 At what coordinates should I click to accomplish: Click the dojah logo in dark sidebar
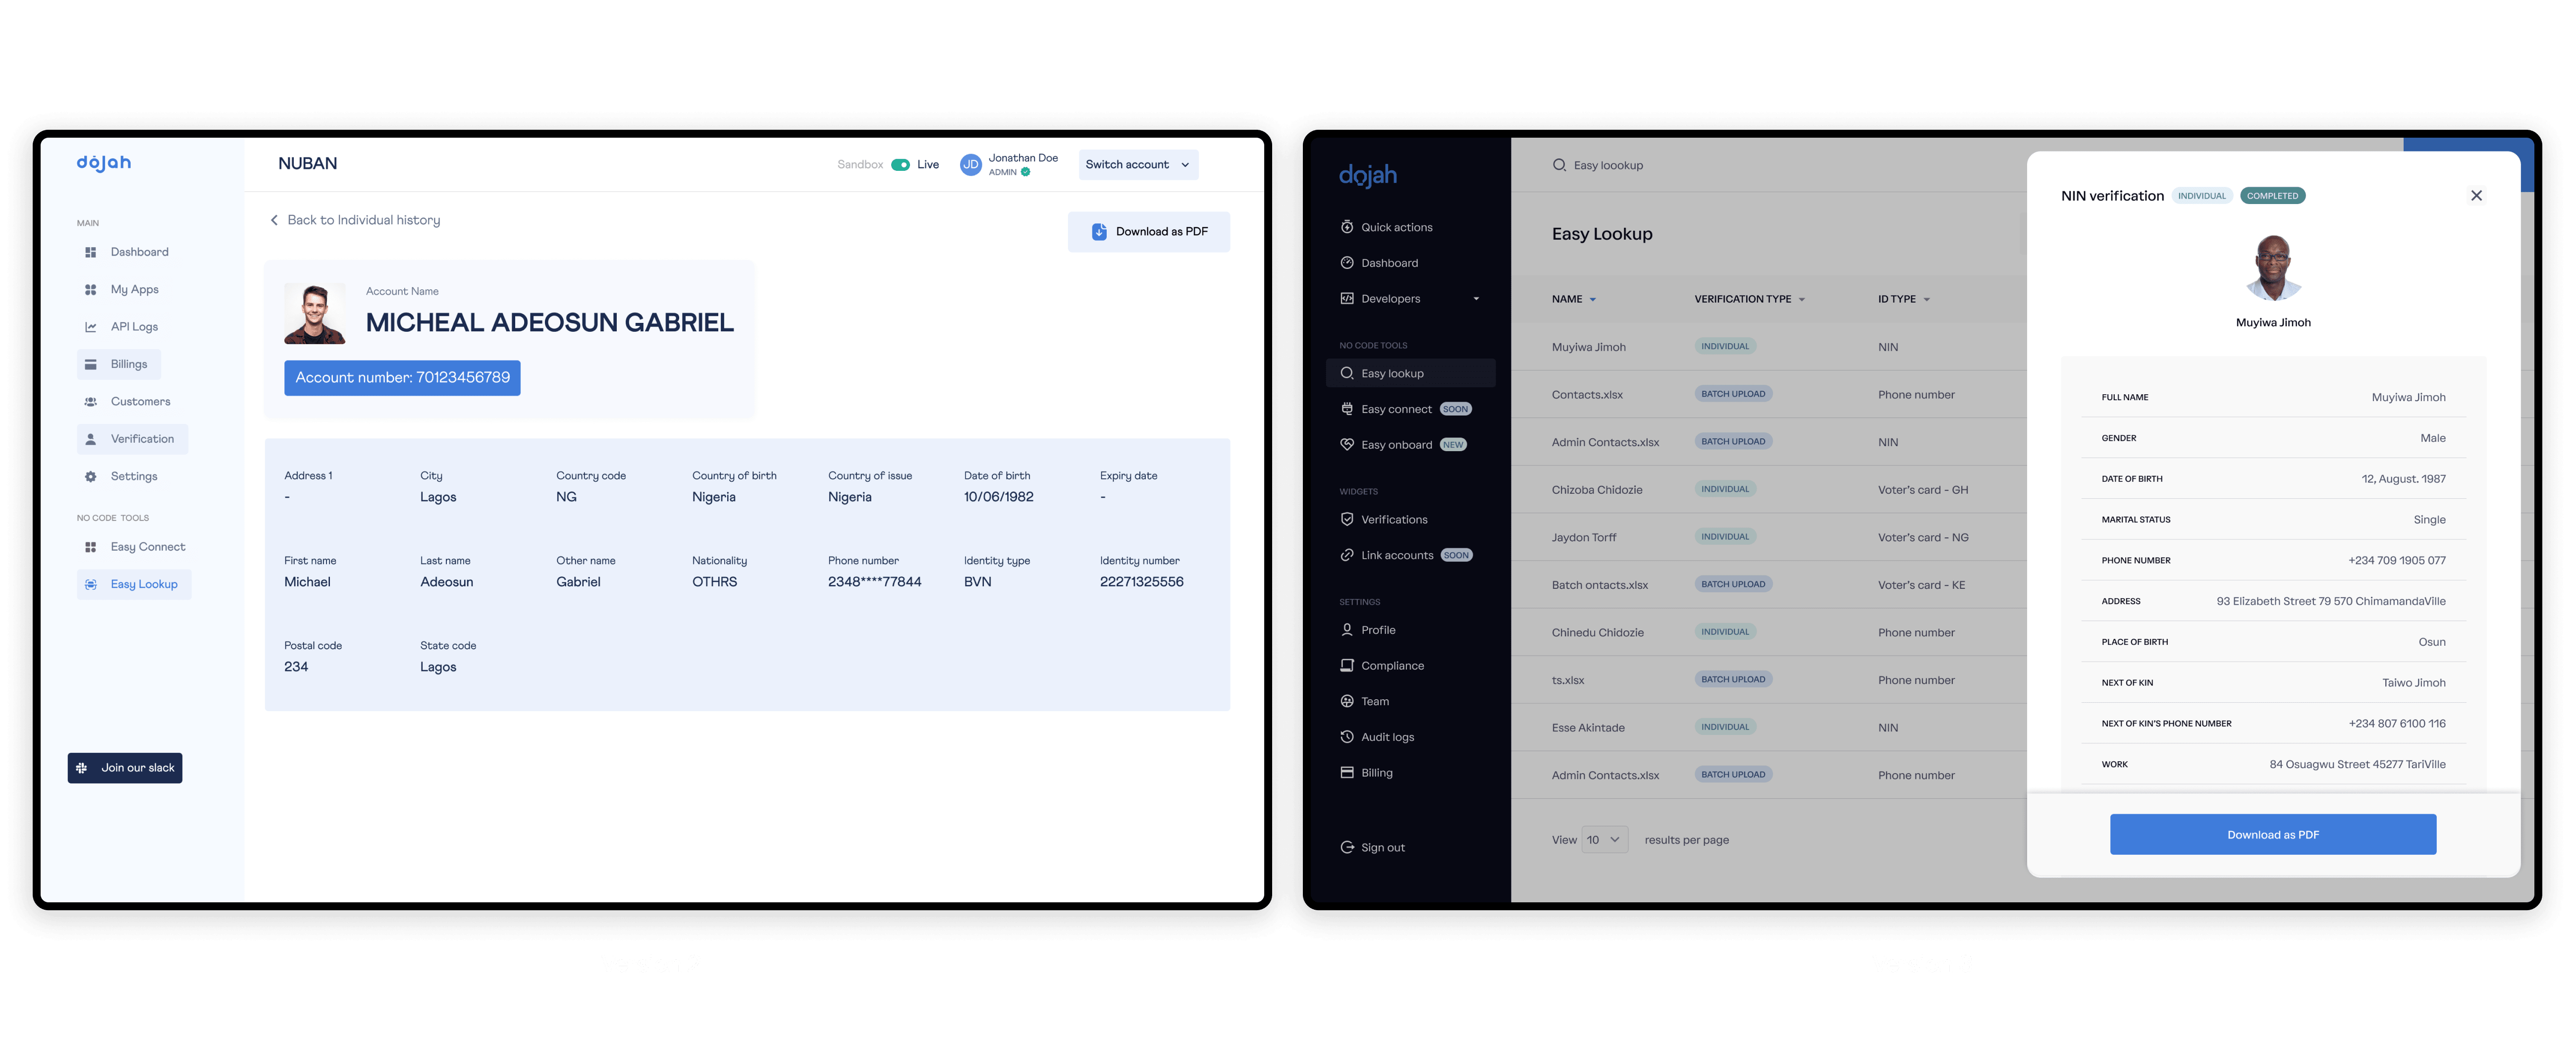pyautogui.click(x=1368, y=175)
